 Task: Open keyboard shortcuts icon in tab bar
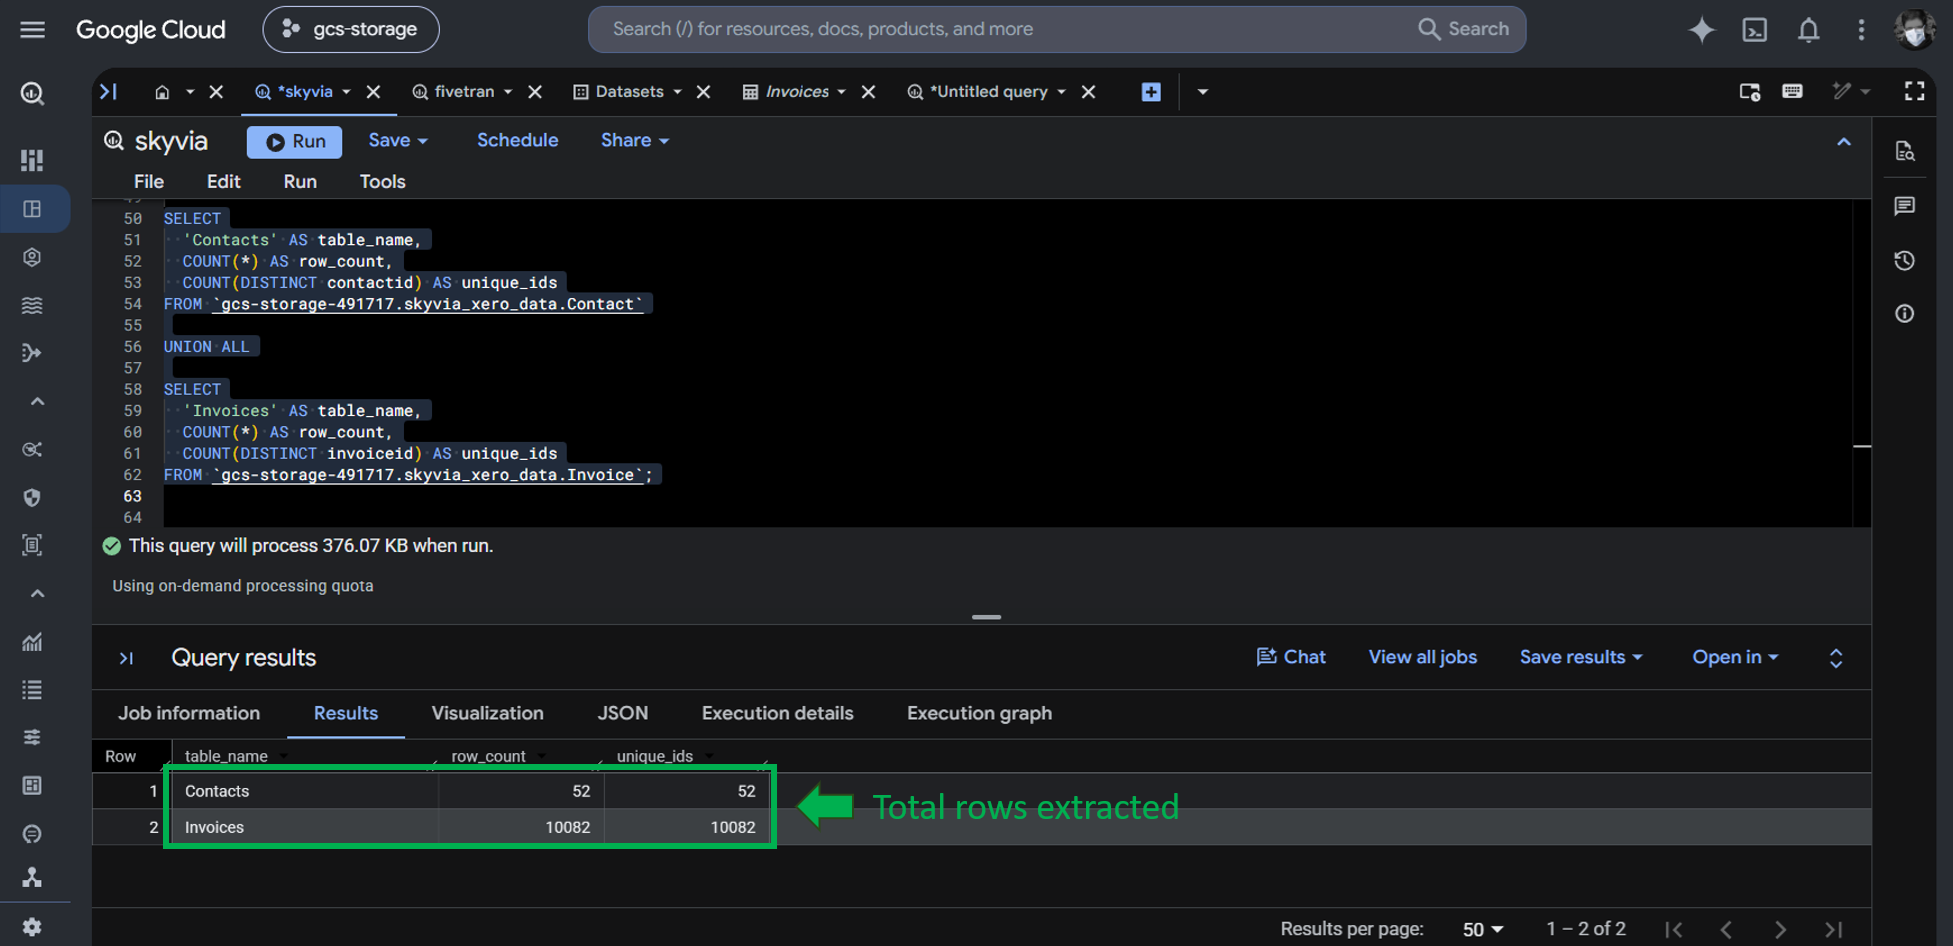tap(1792, 91)
